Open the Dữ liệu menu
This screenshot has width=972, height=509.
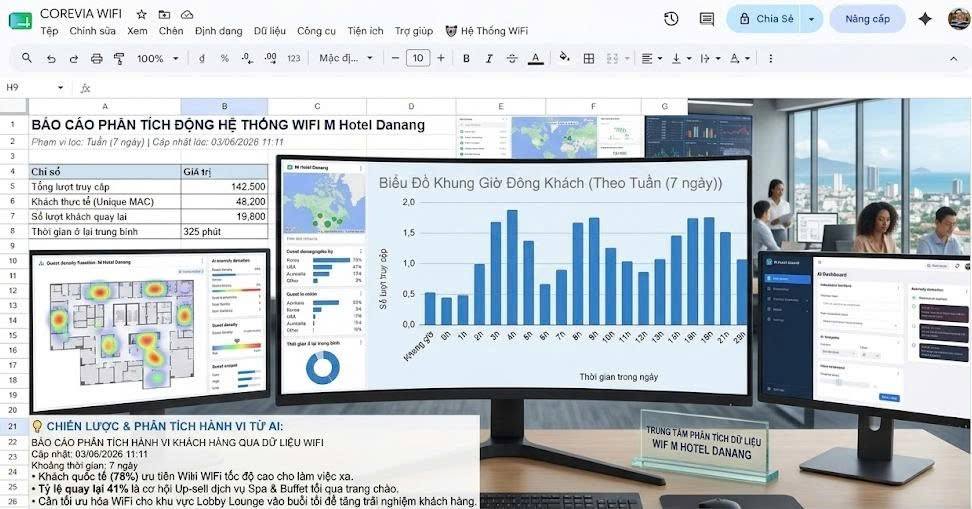[270, 31]
